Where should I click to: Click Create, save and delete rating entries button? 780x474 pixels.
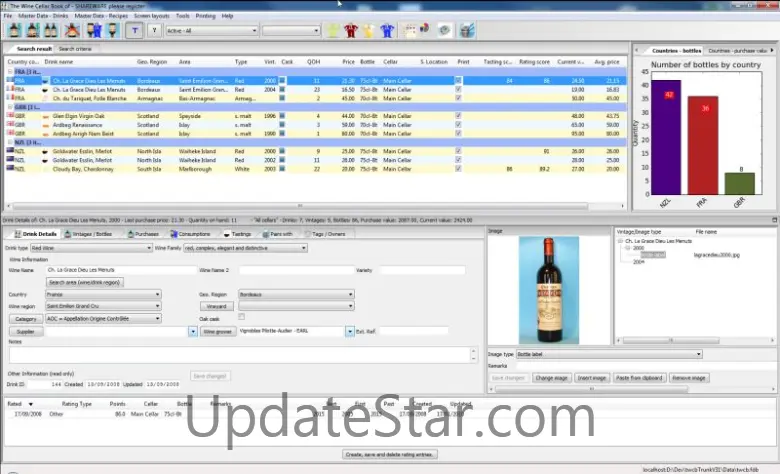pyautogui.click(x=390, y=454)
